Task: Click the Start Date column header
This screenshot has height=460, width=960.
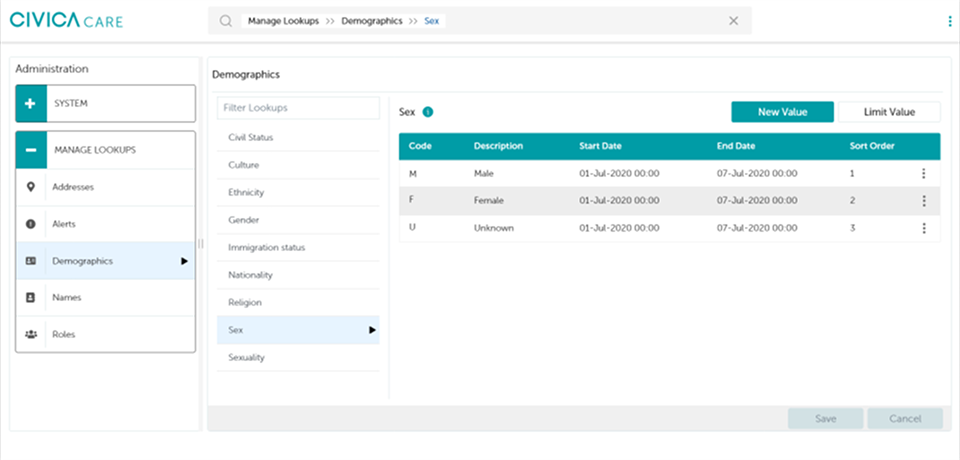Action: [x=600, y=146]
